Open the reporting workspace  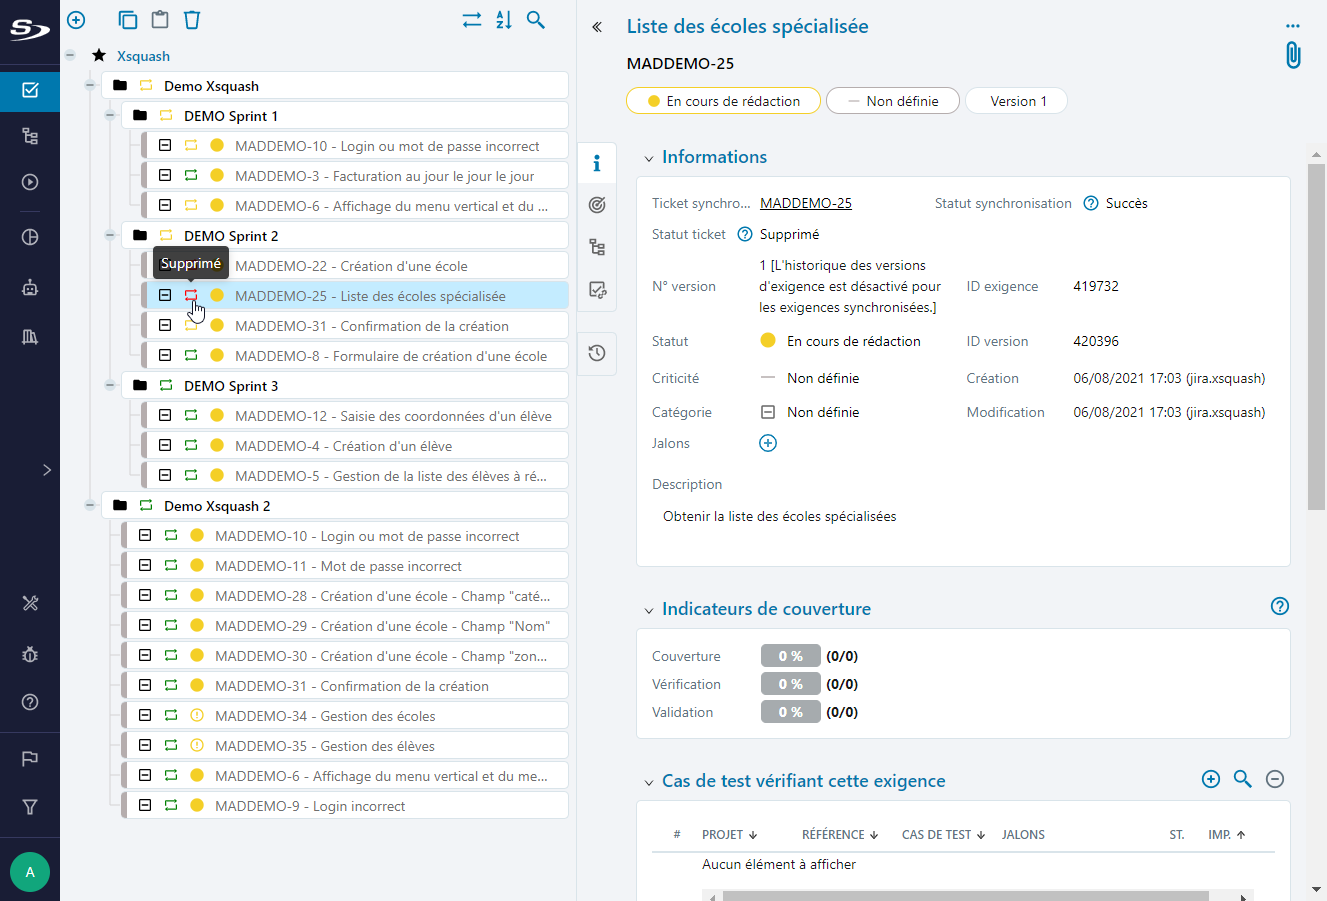click(29, 237)
